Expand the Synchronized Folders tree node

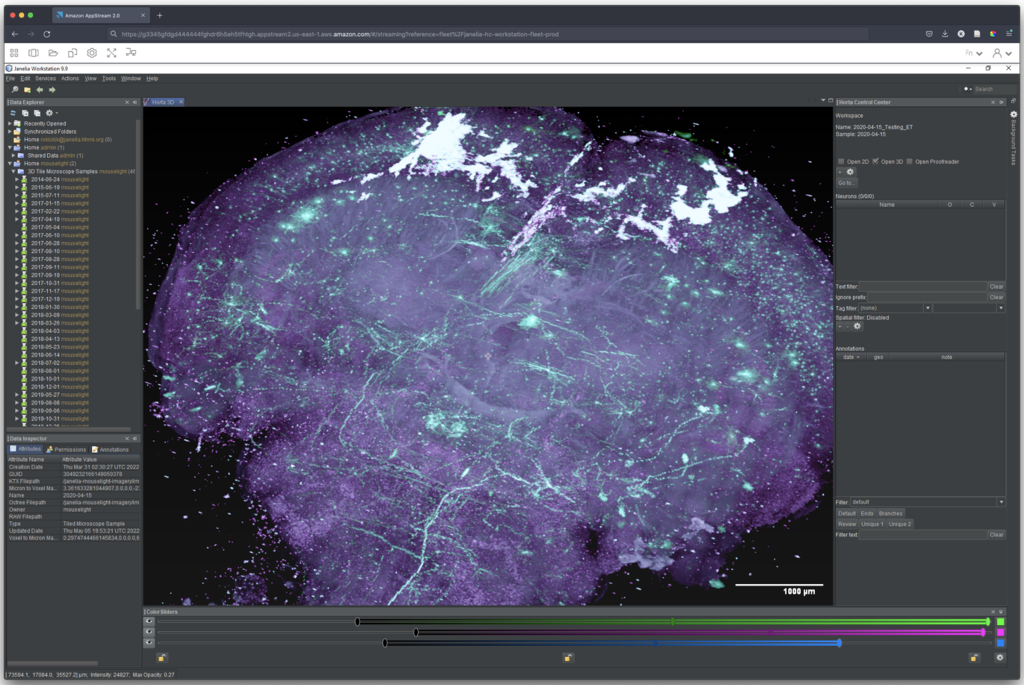pyautogui.click(x=10, y=131)
